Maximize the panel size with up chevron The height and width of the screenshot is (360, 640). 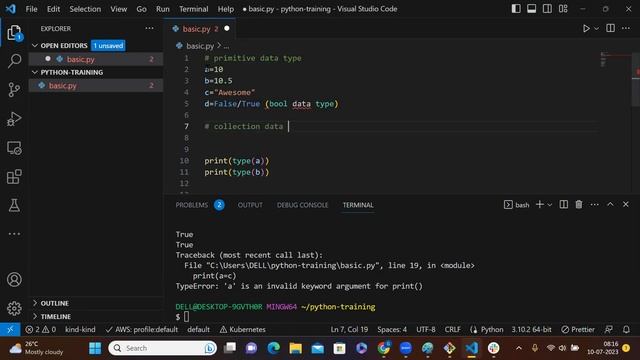pos(610,204)
